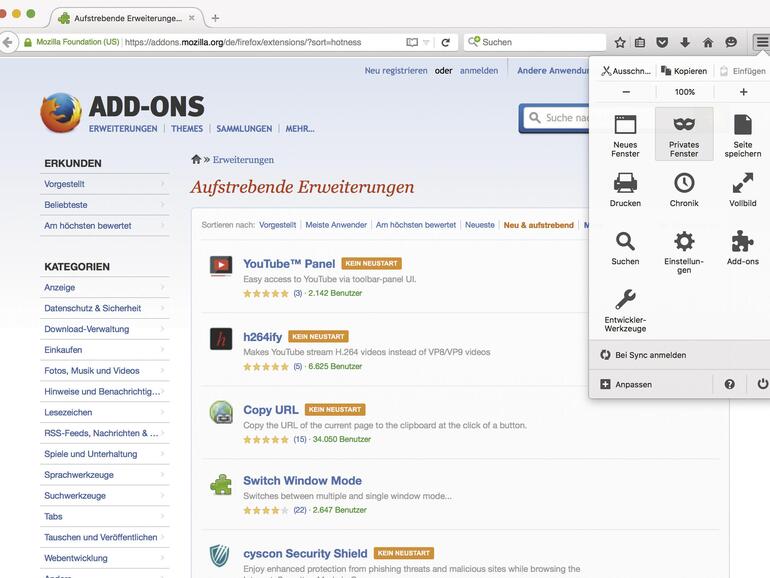Bookmark this page with the star icon
This screenshot has width=770, height=578.
click(x=620, y=42)
